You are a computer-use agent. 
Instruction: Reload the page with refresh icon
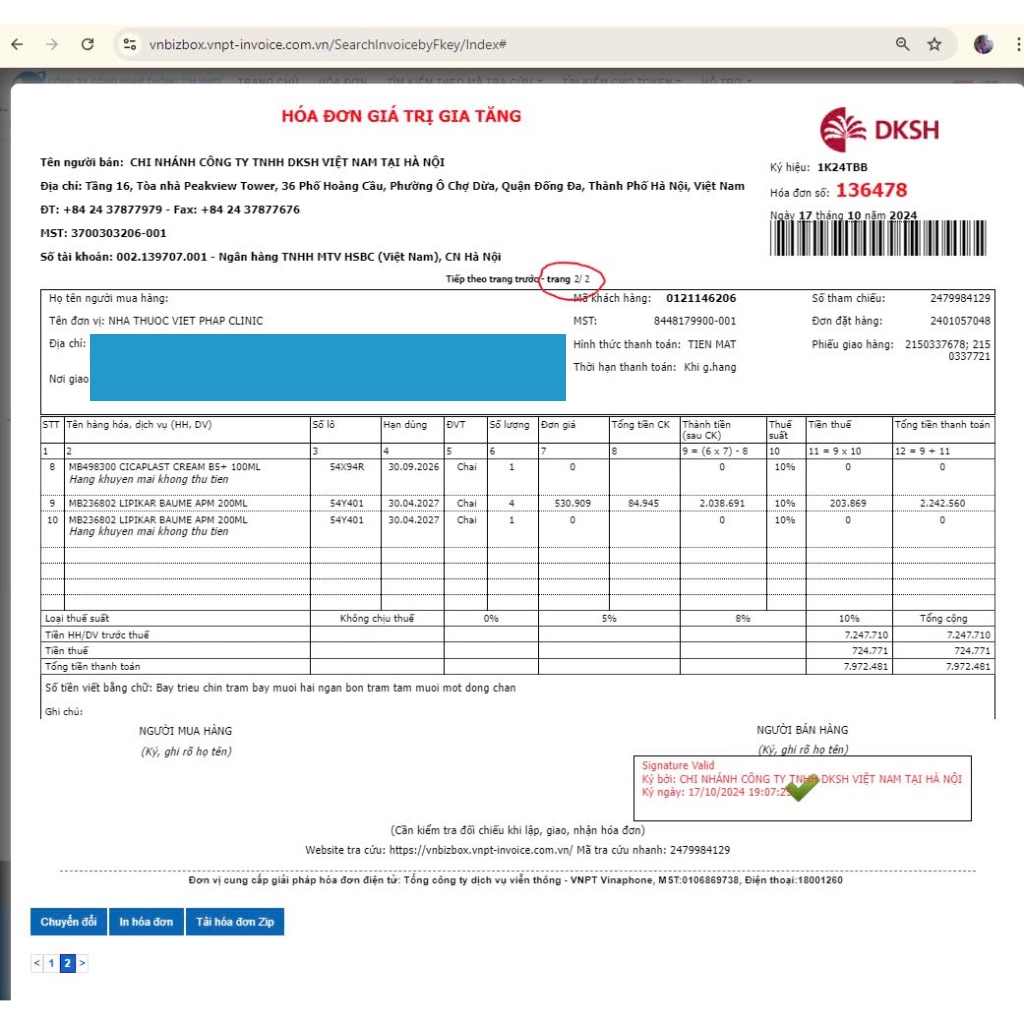coord(88,44)
